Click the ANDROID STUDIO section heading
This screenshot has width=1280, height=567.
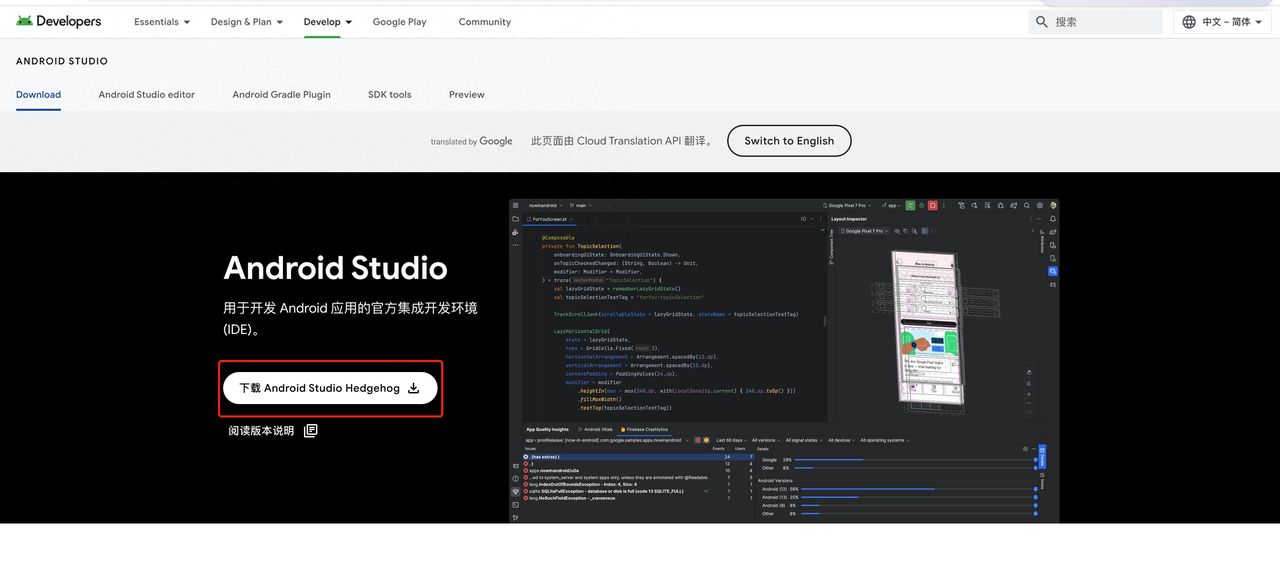click(x=62, y=61)
